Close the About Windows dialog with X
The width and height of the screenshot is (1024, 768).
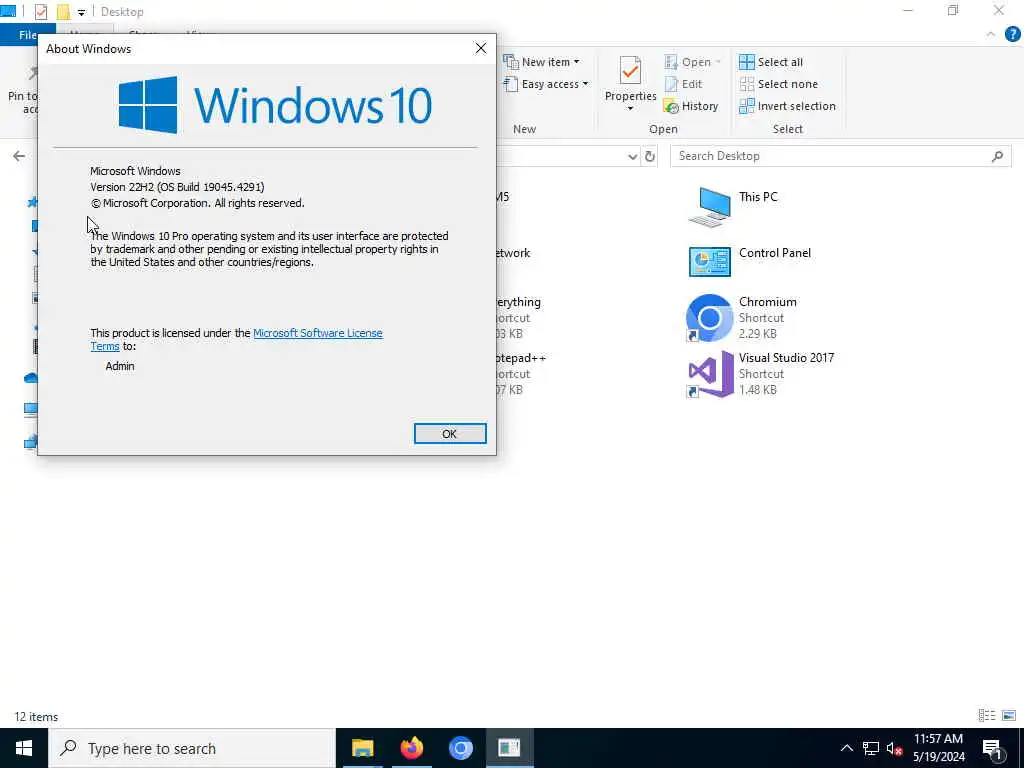tap(481, 48)
